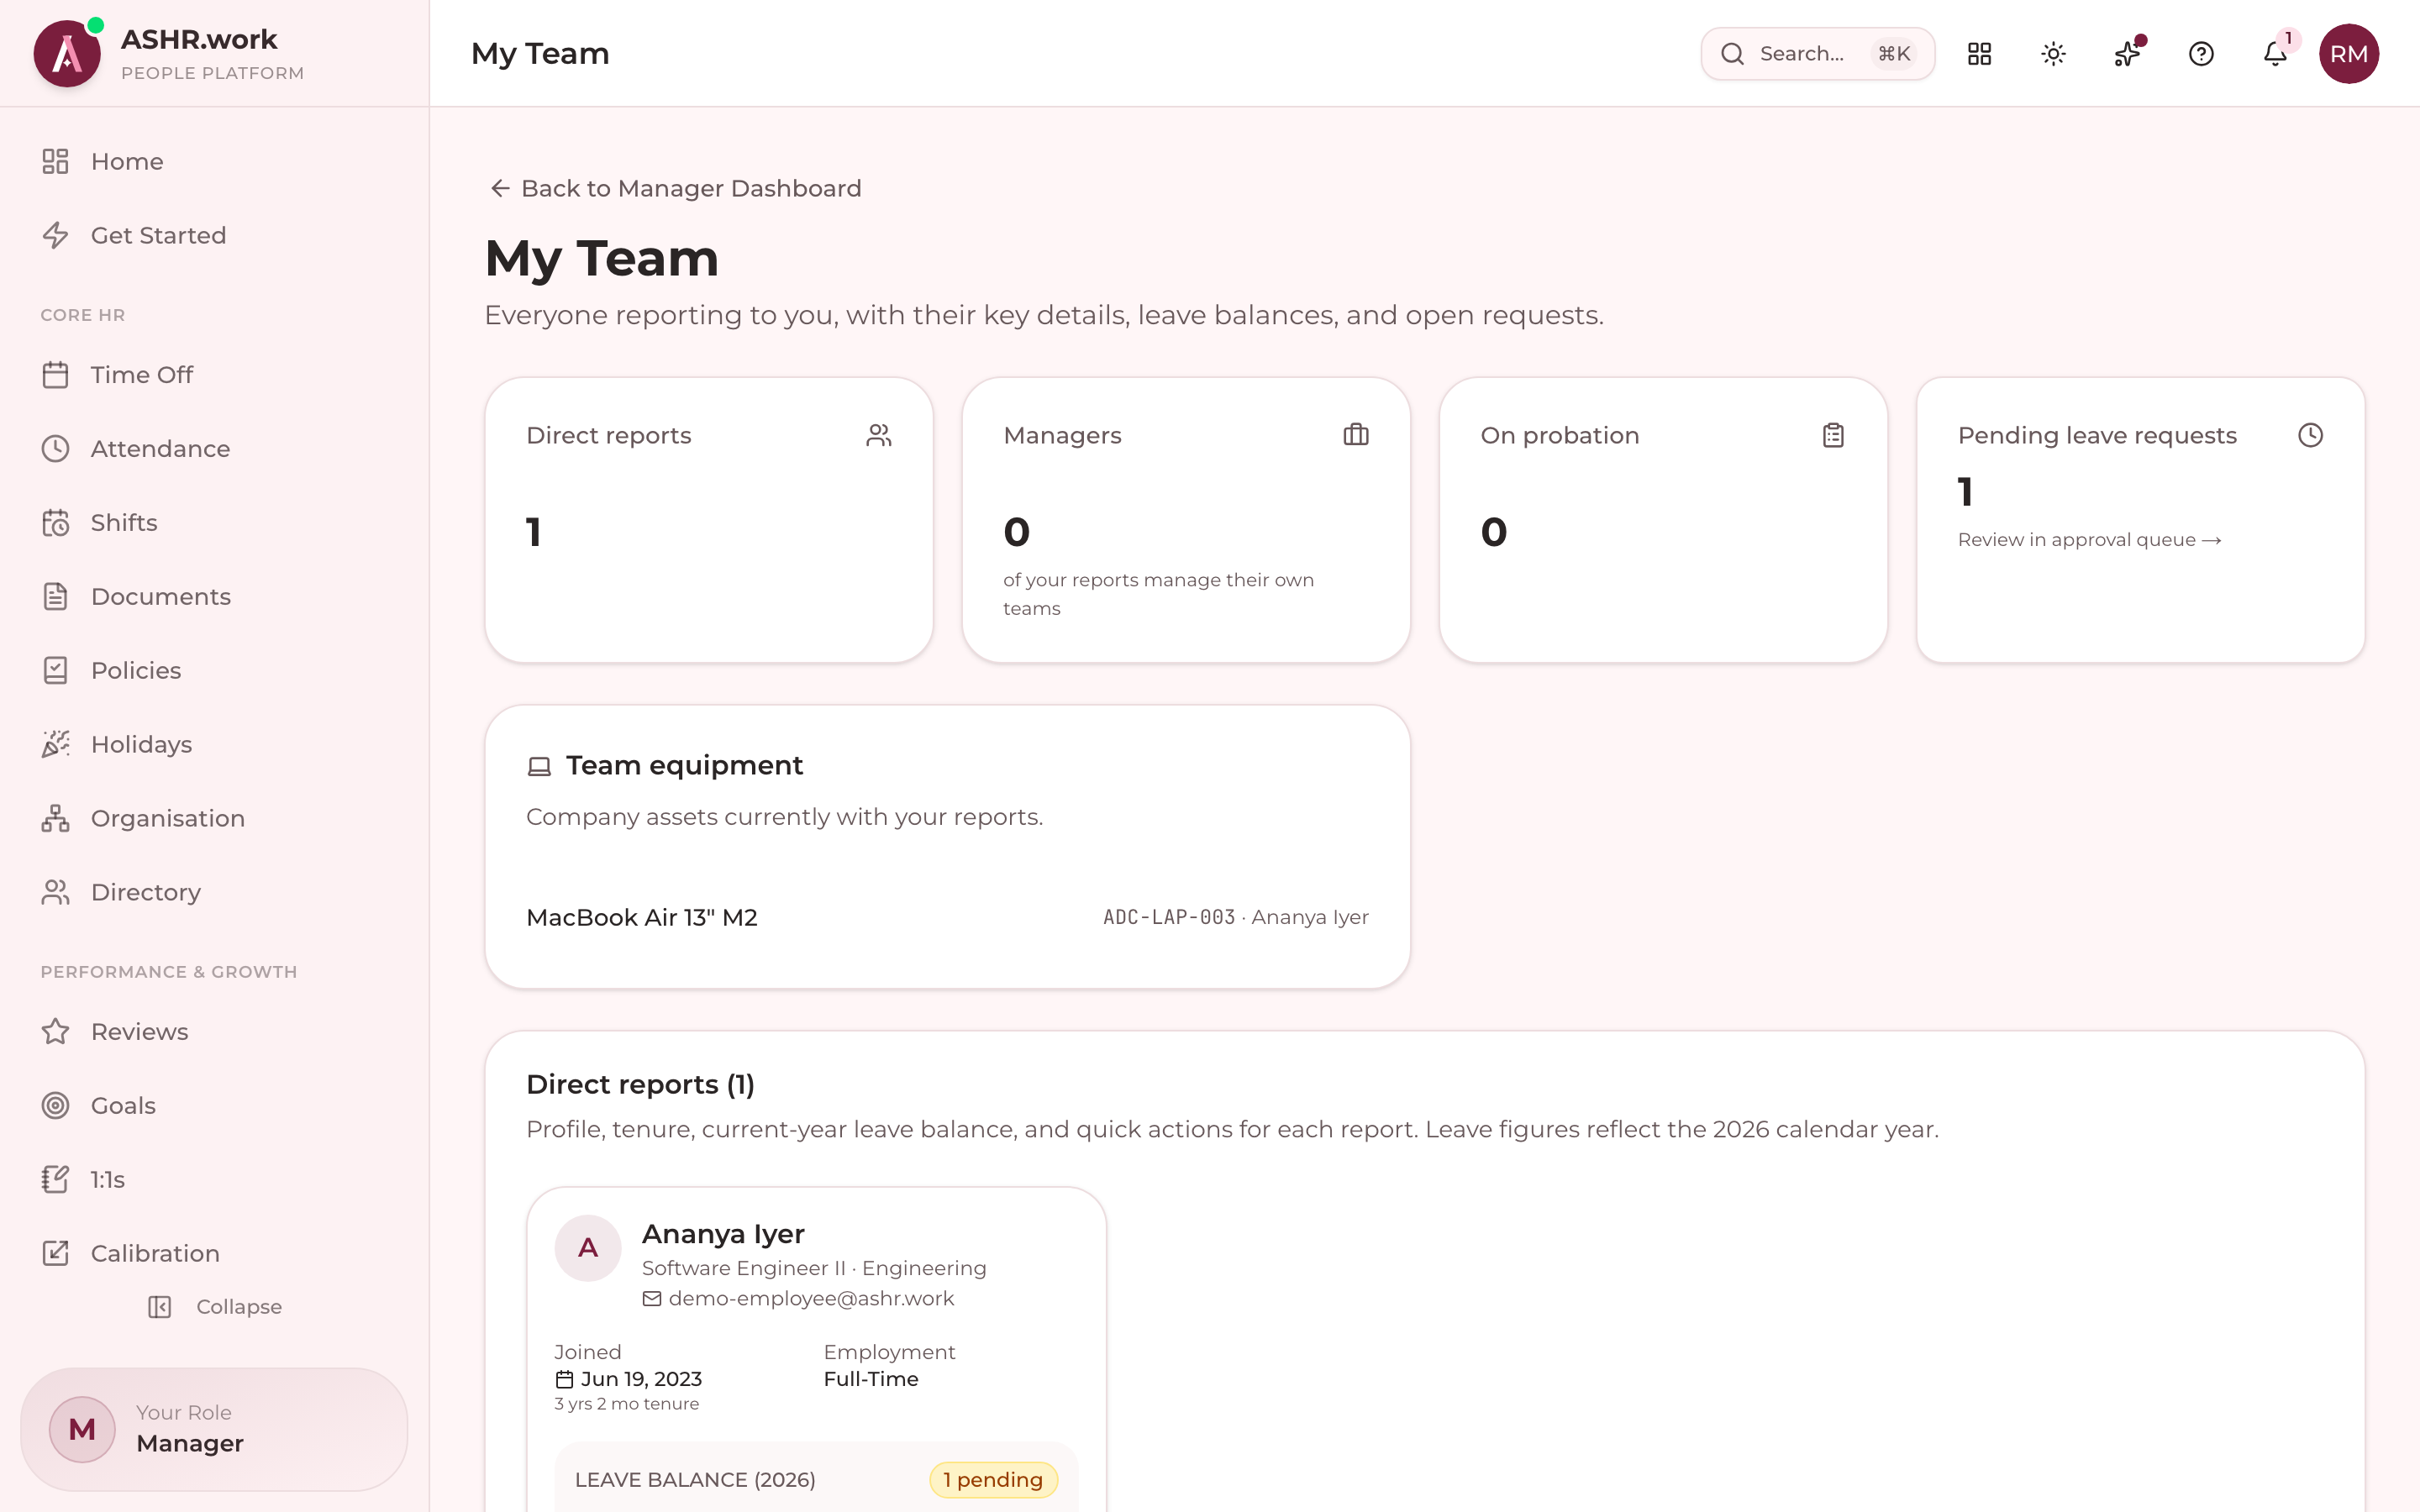The image size is (2420, 1512).
Task: Click the Time Off calendar icon
Action: tap(56, 375)
